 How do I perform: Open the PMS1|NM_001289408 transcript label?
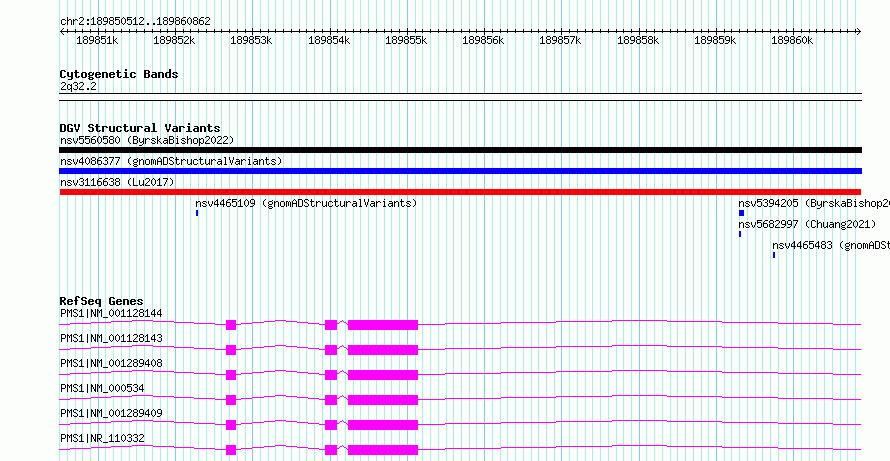click(x=111, y=363)
